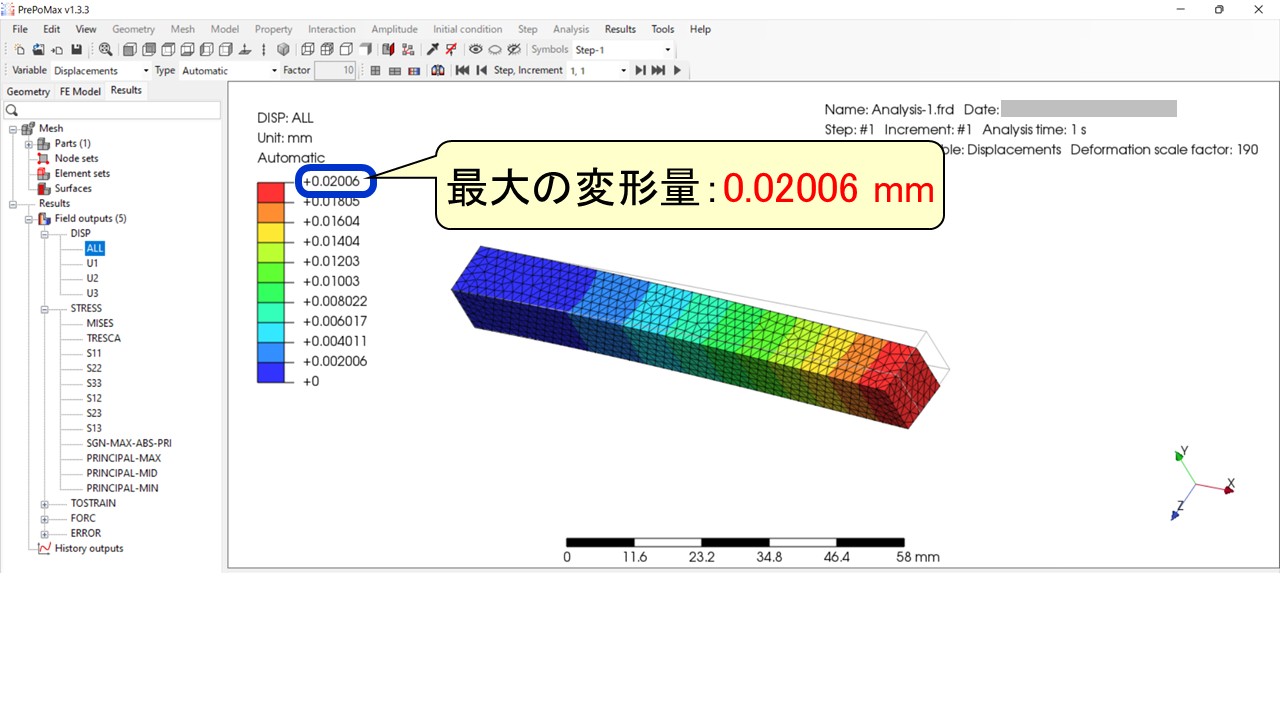Open the Variable Displacements dropdown

(x=101, y=70)
